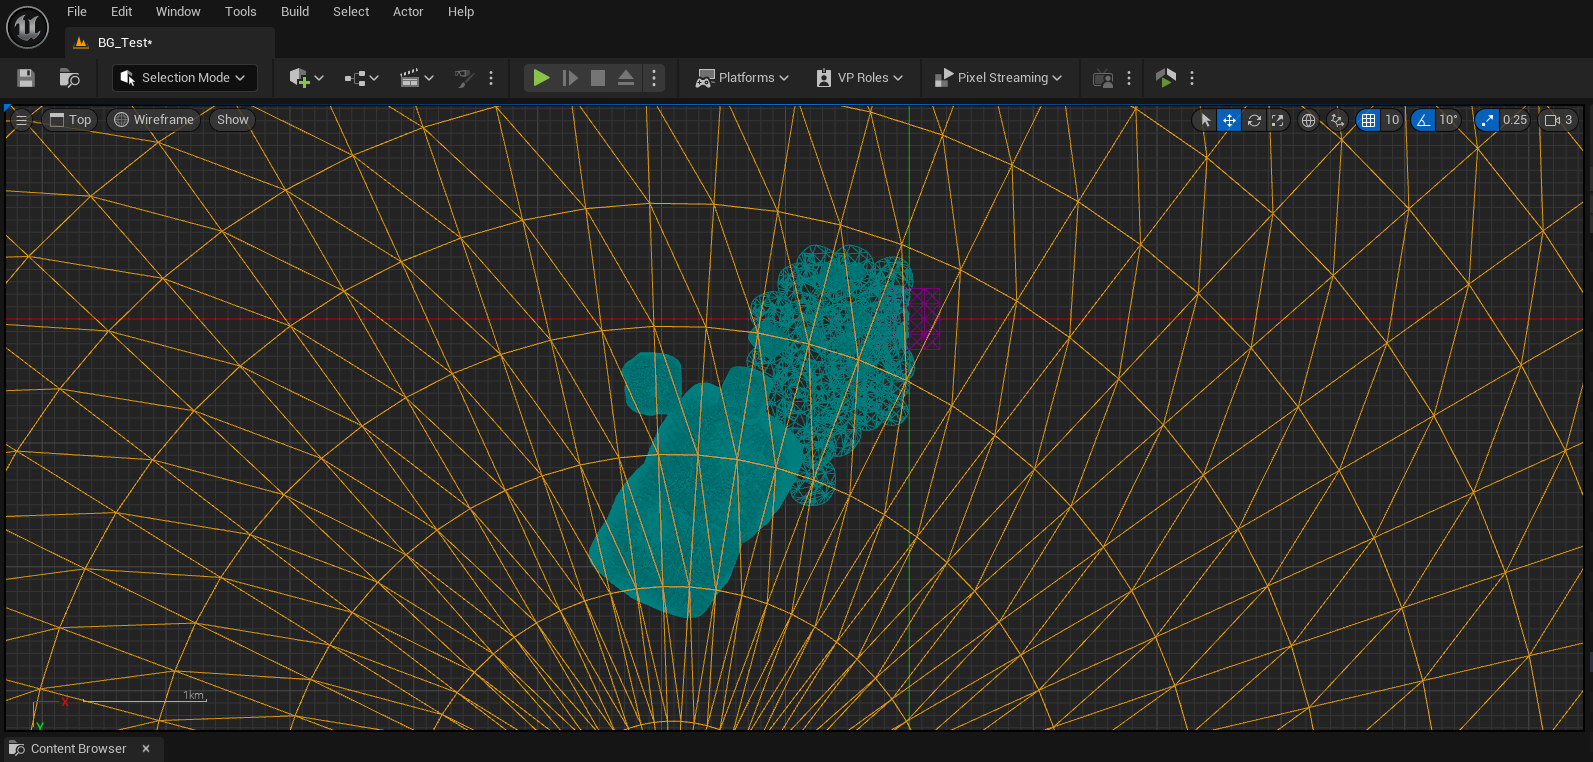Open the toolbar options dots beside paint icon
The height and width of the screenshot is (762, 1593).
[x=491, y=78]
